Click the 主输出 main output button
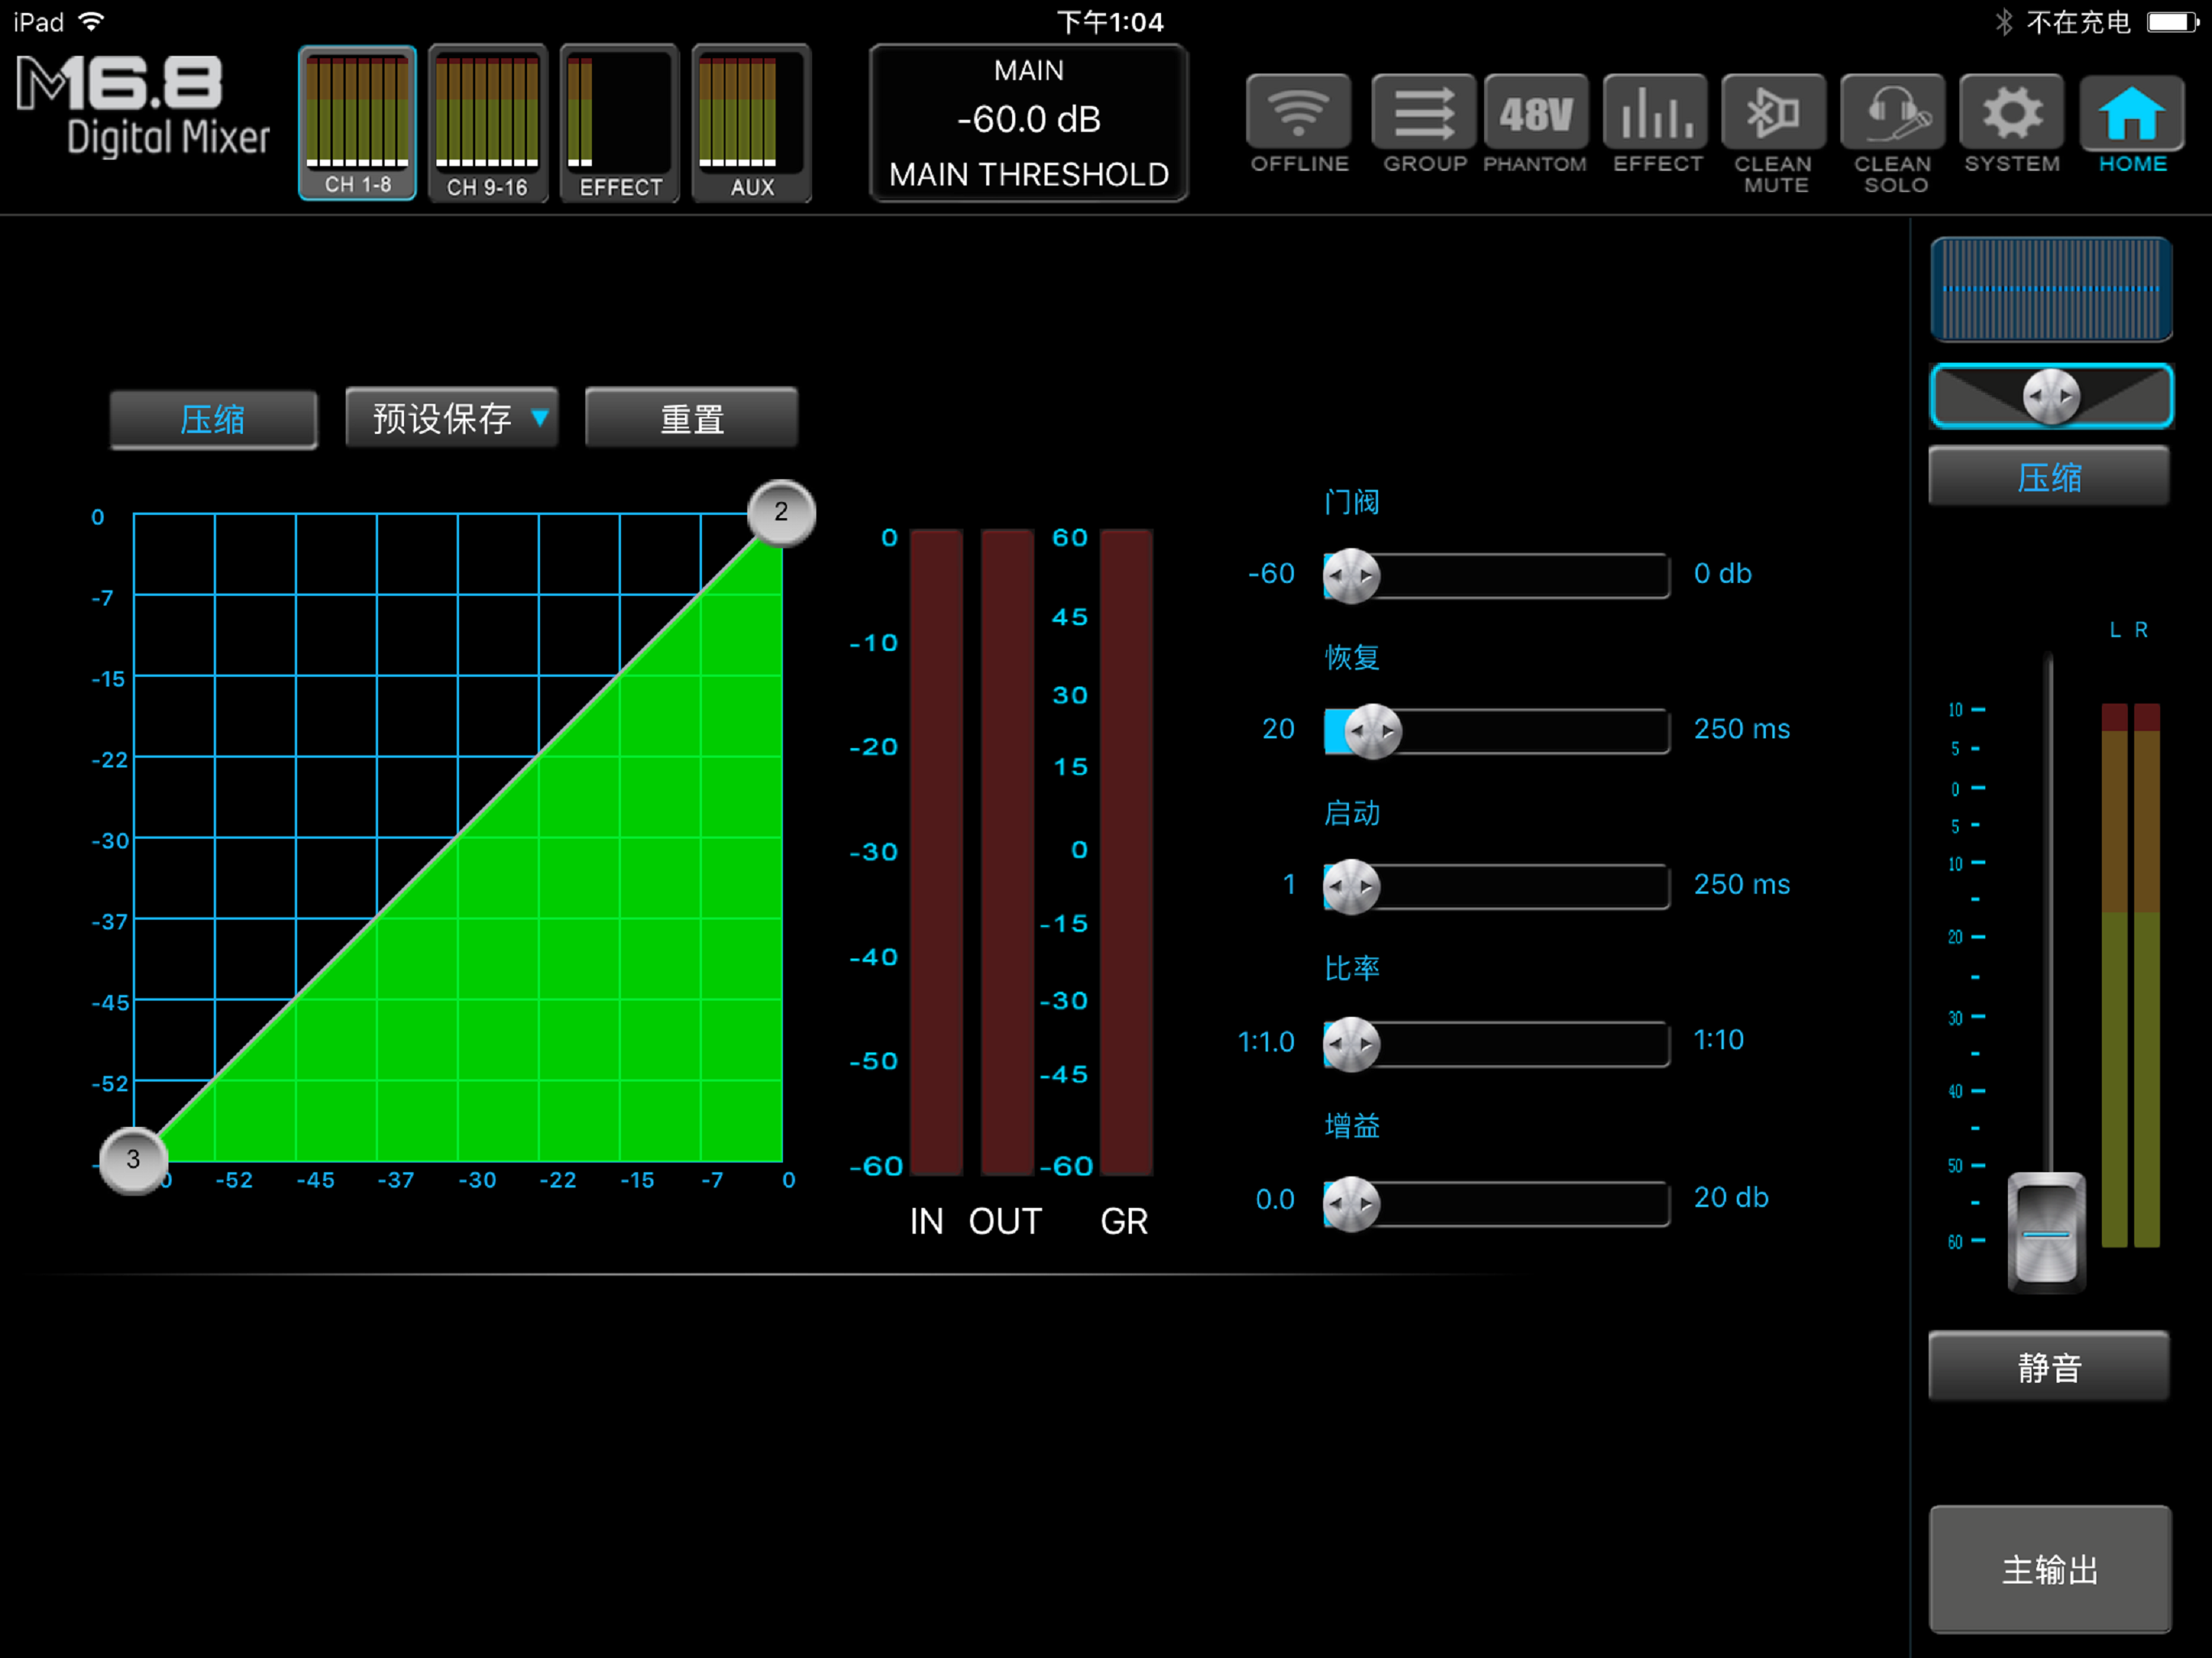This screenshot has width=2212, height=1658. 2049,1570
